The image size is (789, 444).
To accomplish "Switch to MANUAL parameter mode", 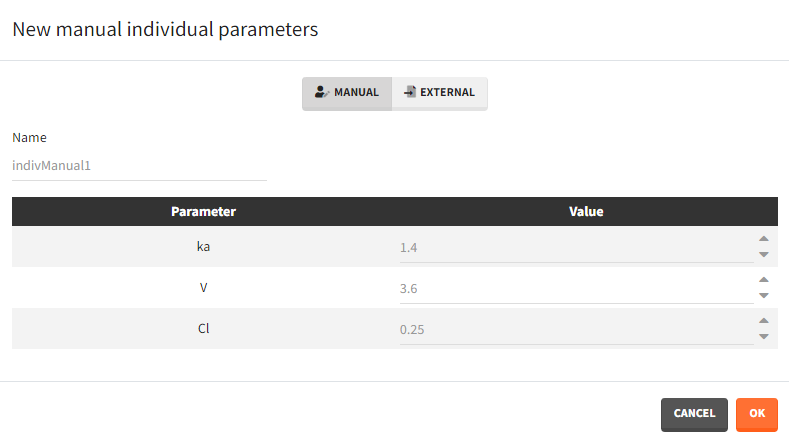I will coord(347,93).
